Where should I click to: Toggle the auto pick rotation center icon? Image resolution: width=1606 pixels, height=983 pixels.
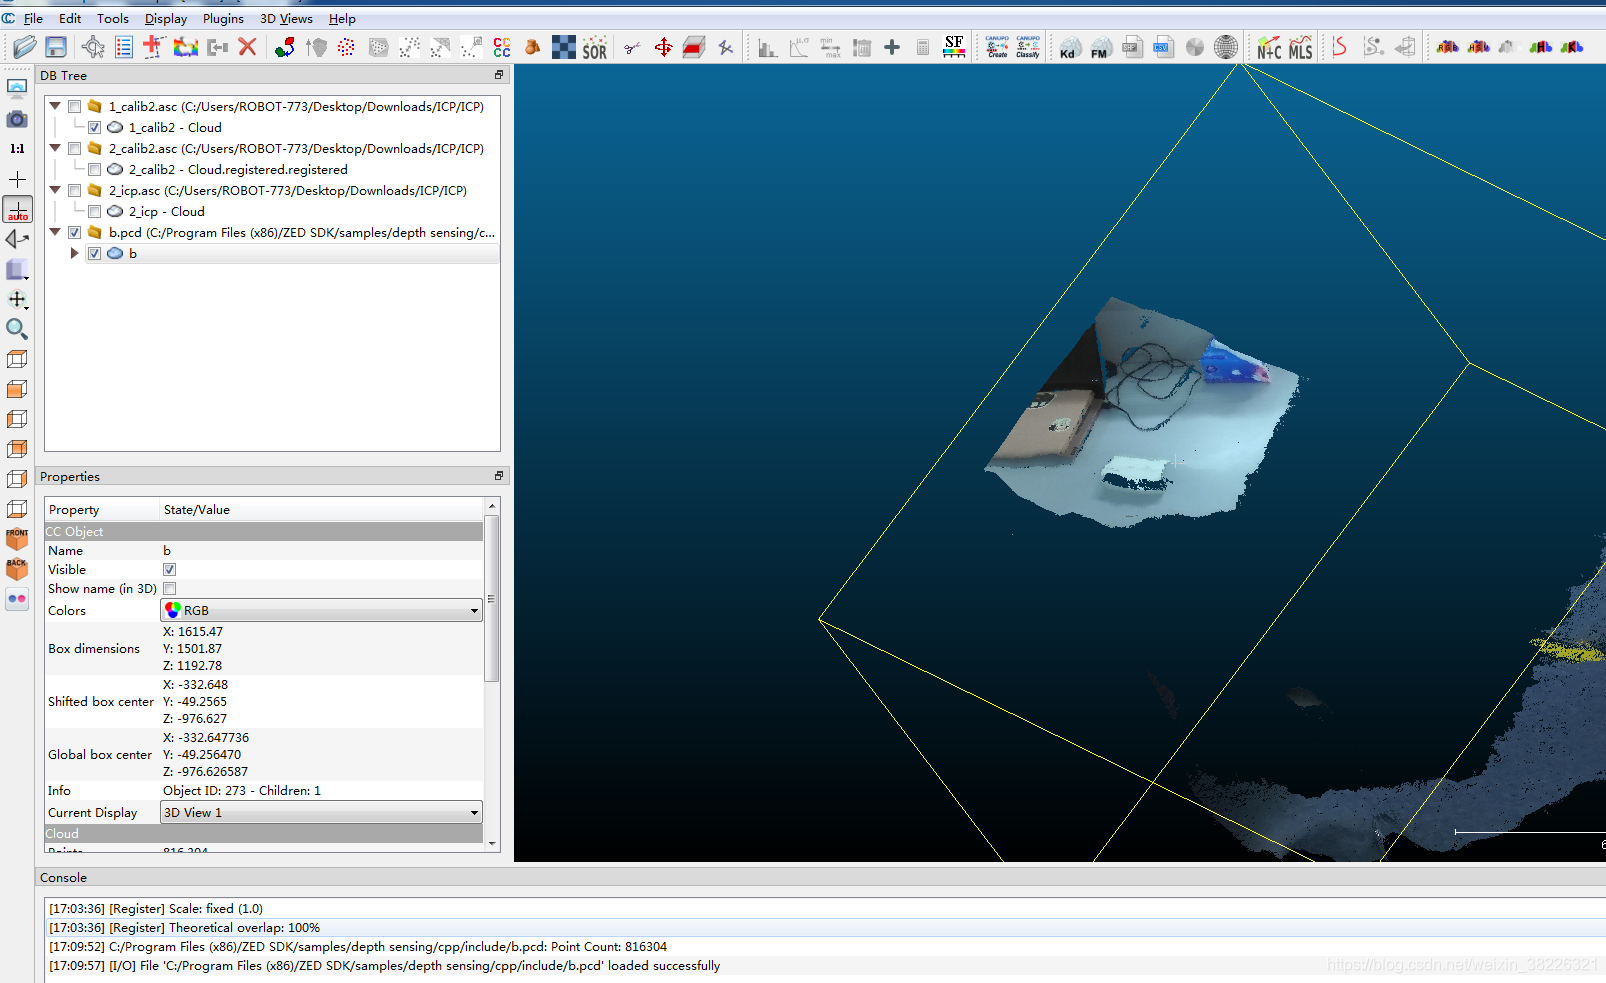click(x=18, y=209)
